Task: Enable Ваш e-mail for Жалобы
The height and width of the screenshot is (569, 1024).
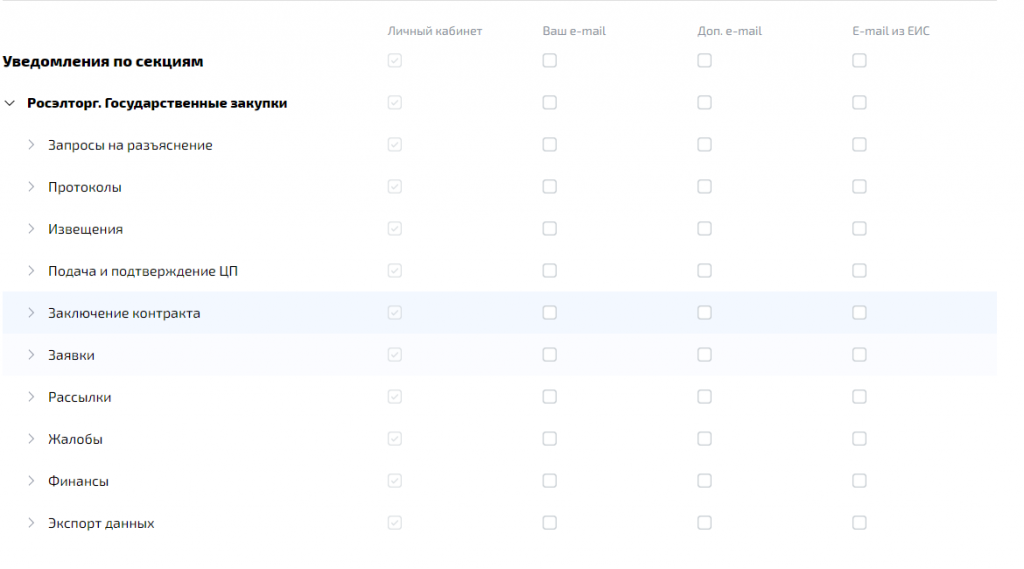Action: pyautogui.click(x=550, y=439)
